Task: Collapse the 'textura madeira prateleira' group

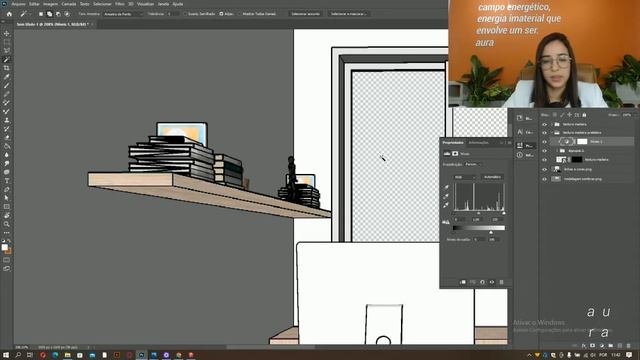Action: pos(552,133)
